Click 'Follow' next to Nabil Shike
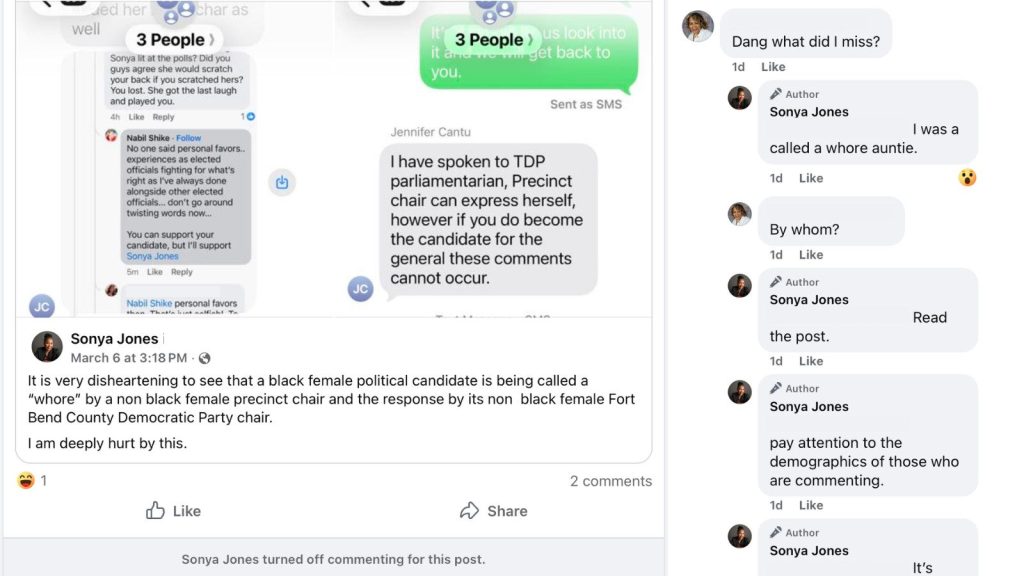Viewport: 1024px width, 576px height. pos(189,138)
